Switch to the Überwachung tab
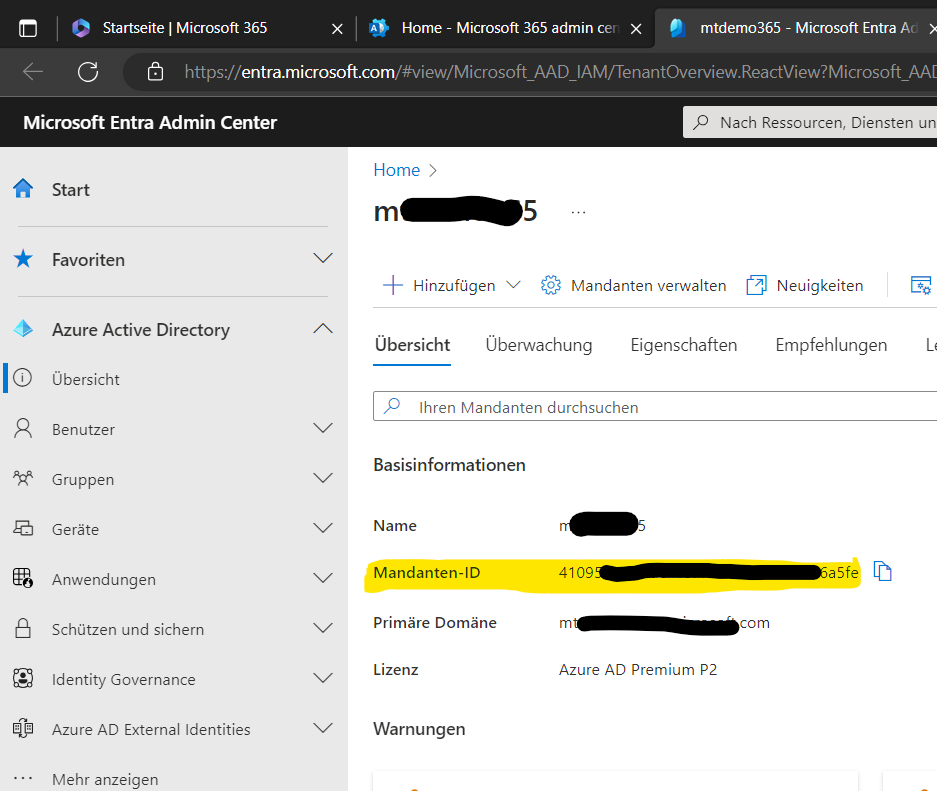Viewport: 937px width, 791px height. point(538,345)
